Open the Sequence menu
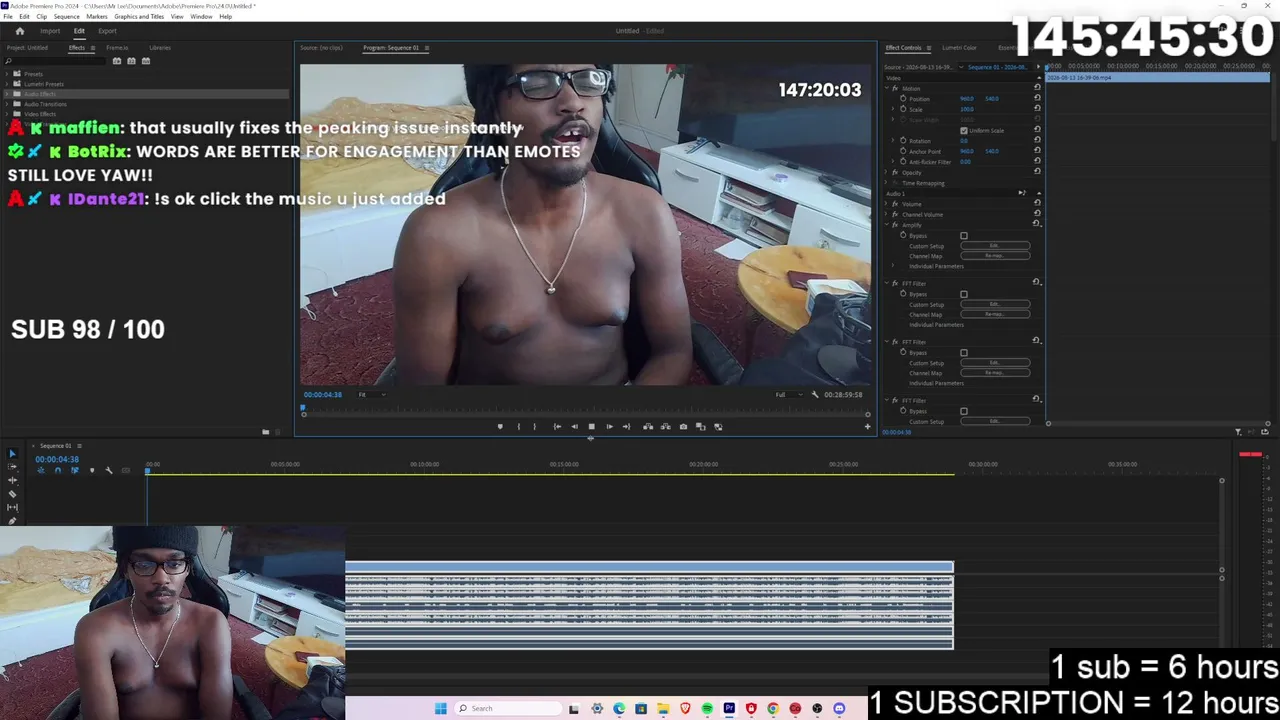 click(x=66, y=17)
